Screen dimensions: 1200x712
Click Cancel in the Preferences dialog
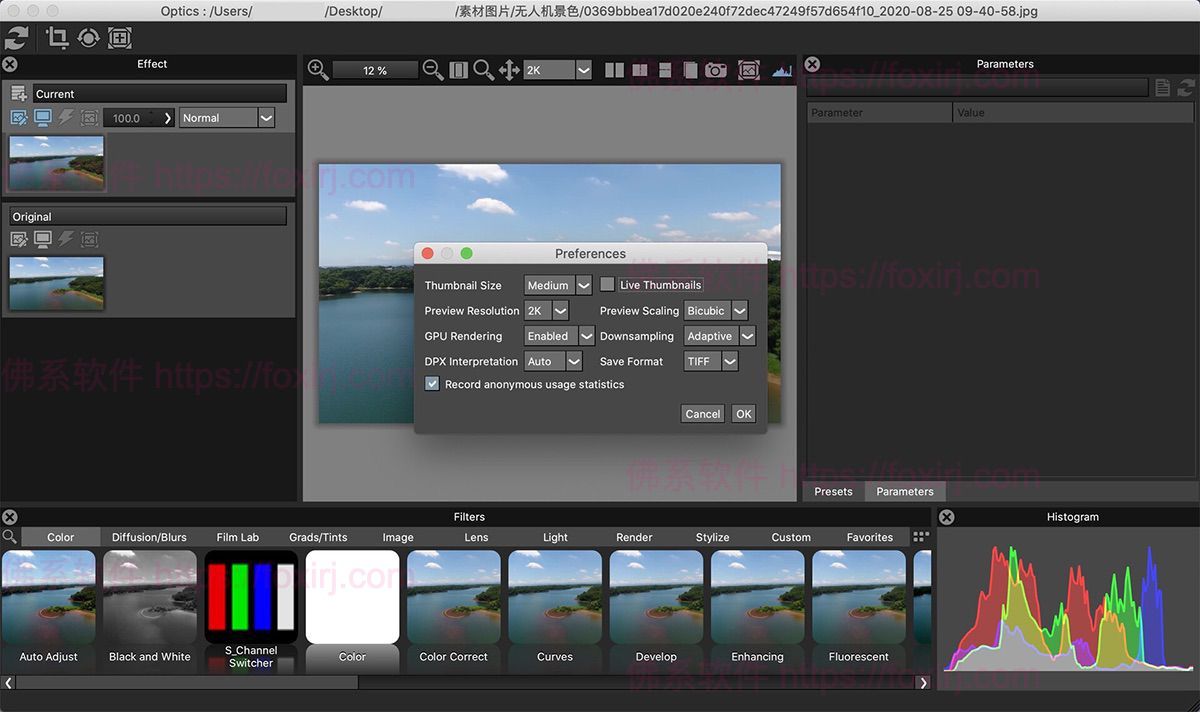pyautogui.click(x=702, y=413)
